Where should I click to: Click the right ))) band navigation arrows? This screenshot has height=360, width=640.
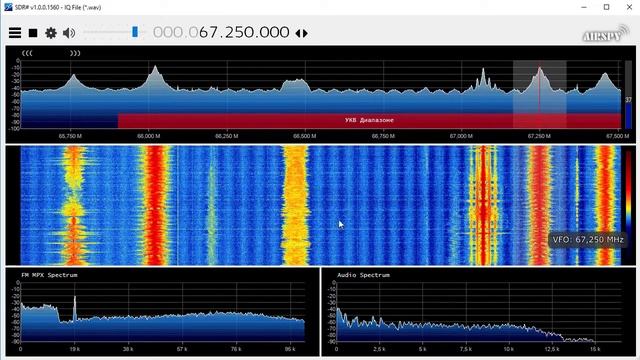point(75,53)
